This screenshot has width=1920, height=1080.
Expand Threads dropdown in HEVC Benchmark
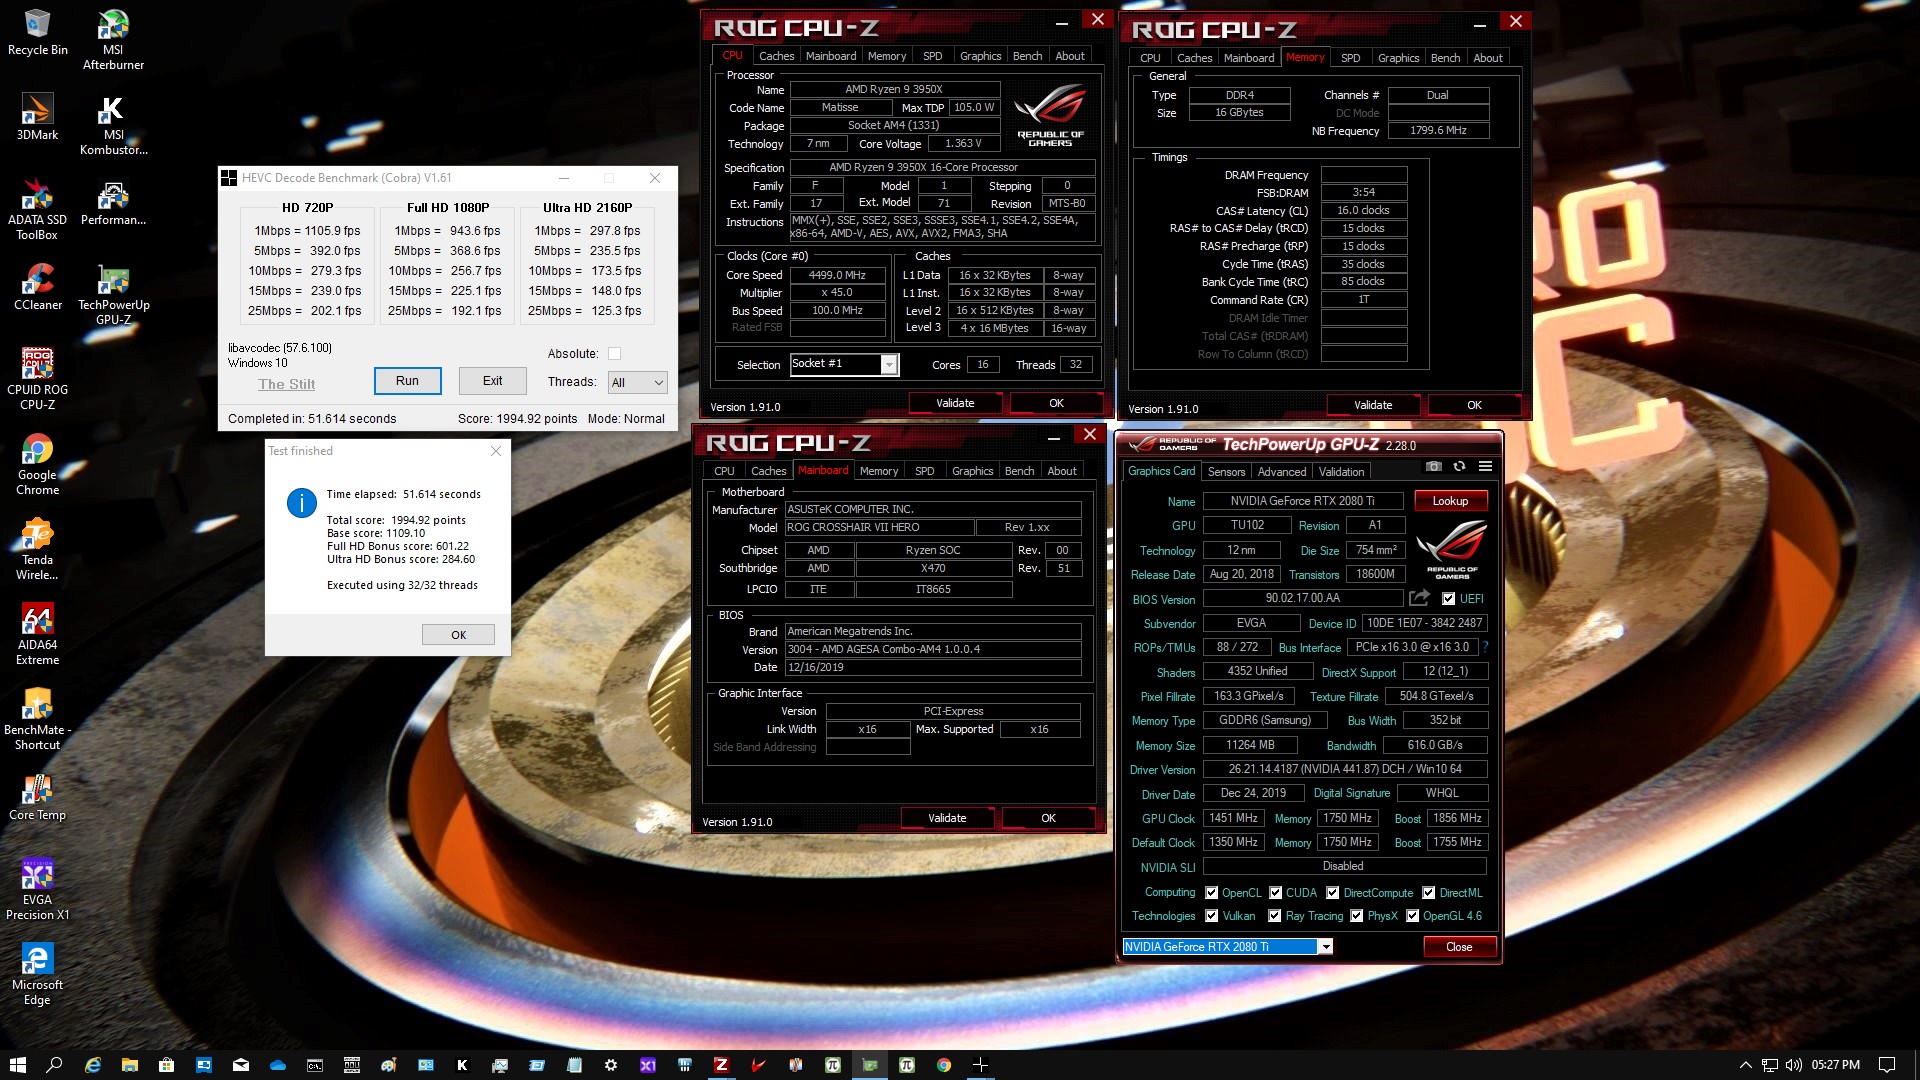[637, 382]
